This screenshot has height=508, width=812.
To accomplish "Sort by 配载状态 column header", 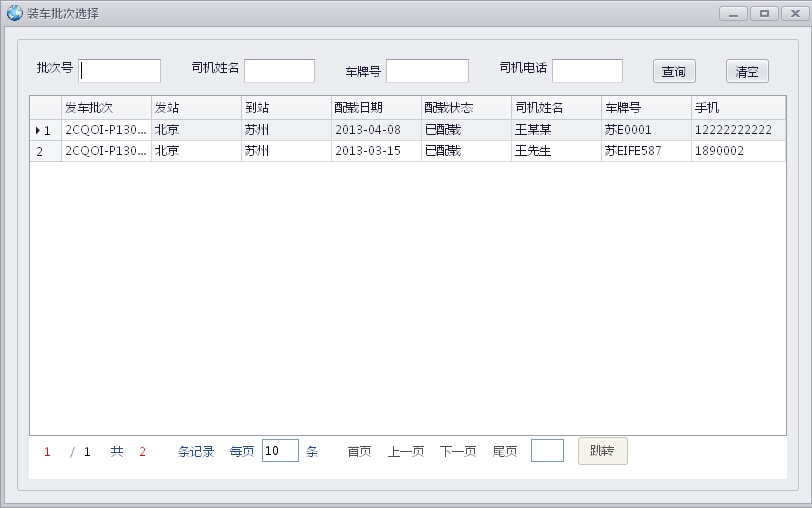I will (467, 108).
